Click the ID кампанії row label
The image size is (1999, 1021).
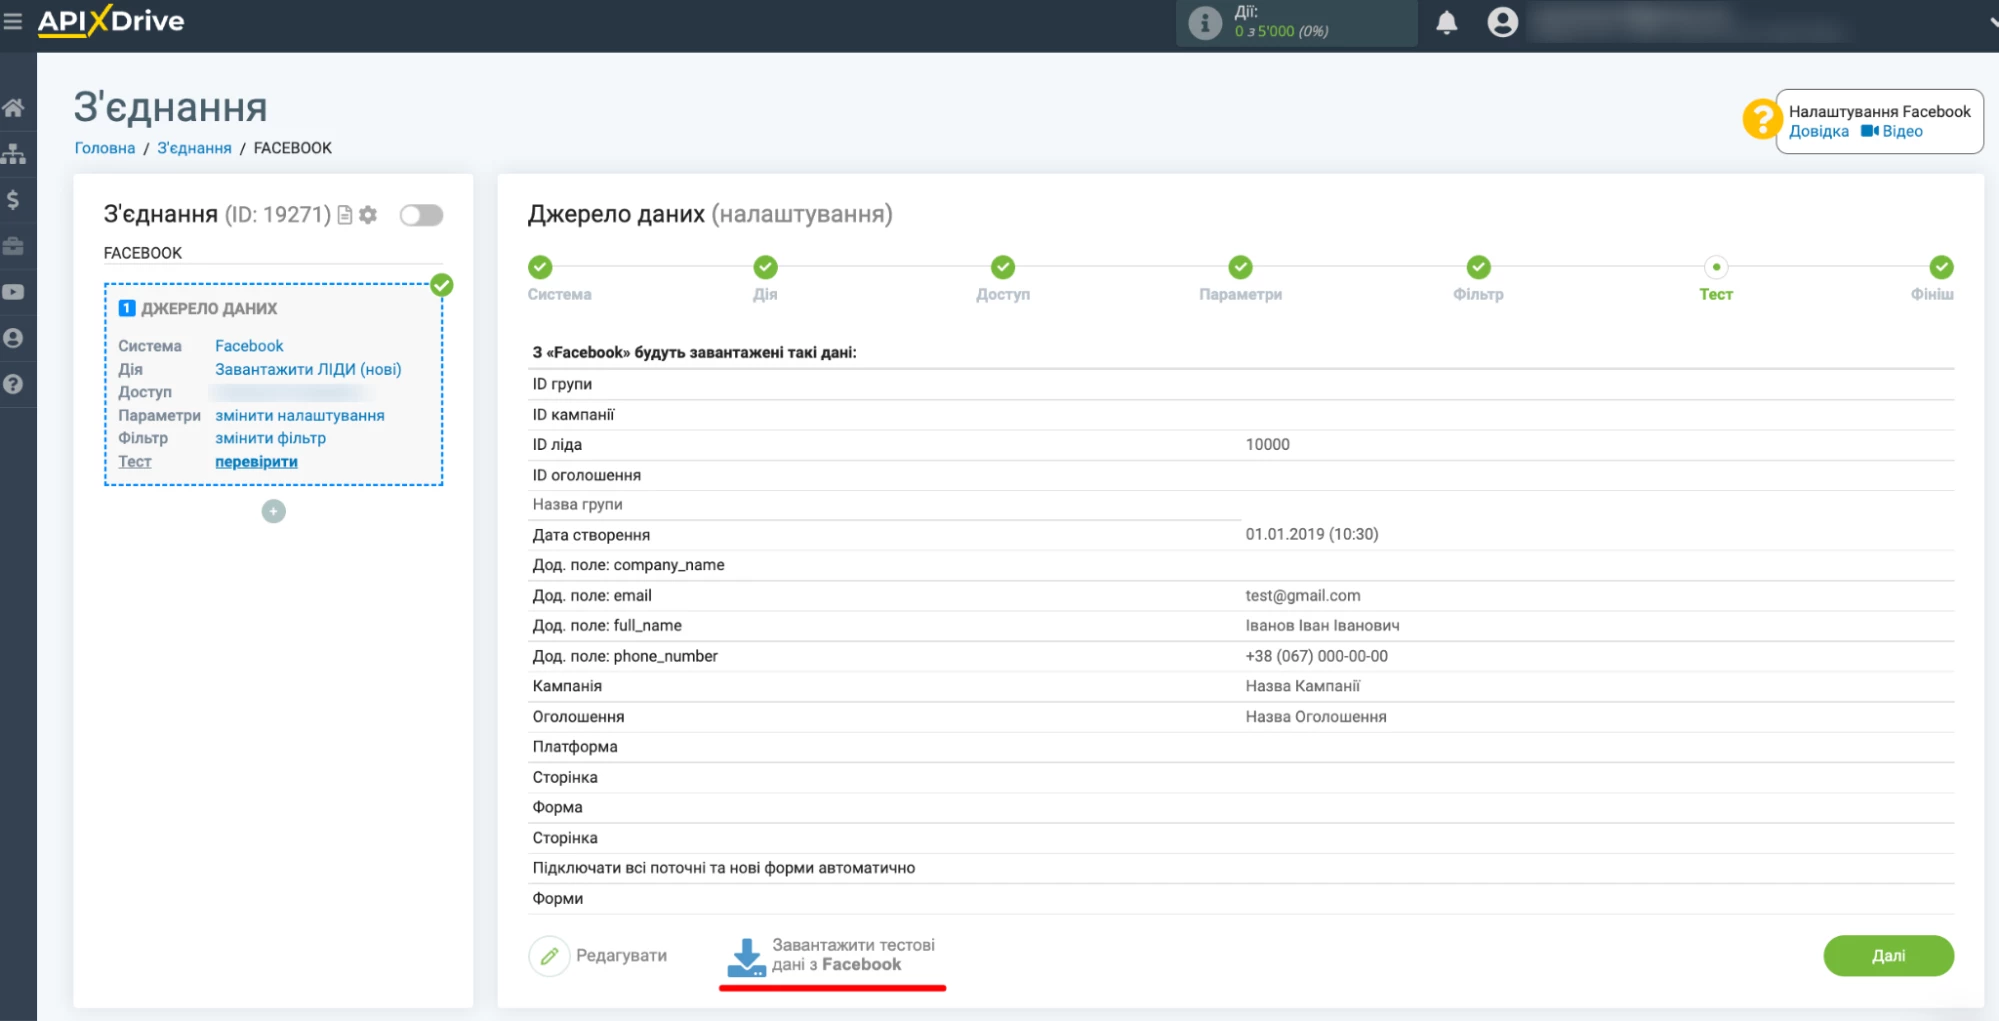(573, 415)
